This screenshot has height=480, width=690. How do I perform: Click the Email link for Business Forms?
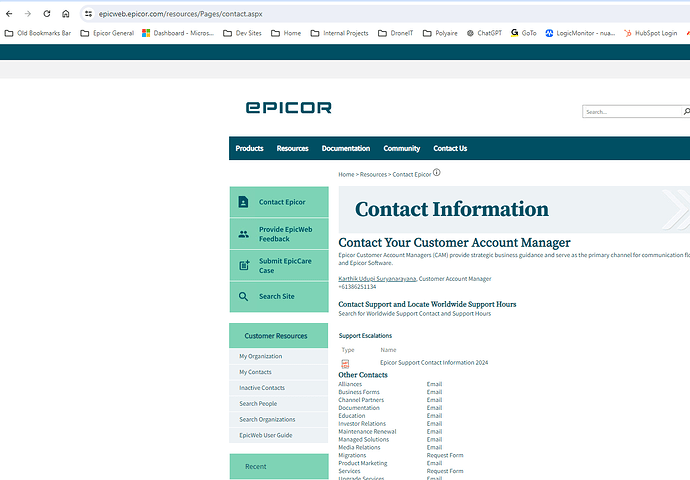tap(434, 392)
